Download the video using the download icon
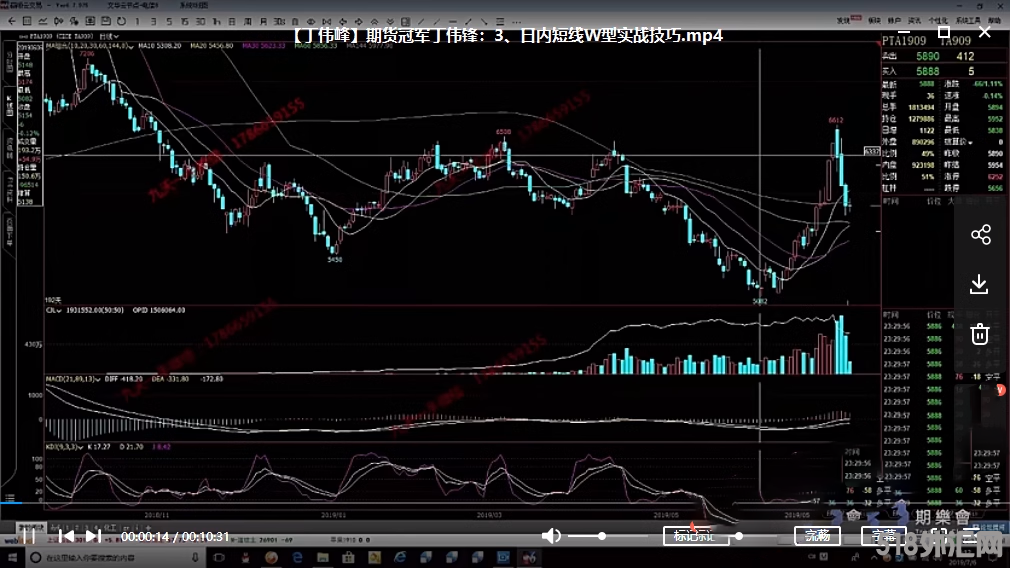This screenshot has width=1010, height=568. (x=980, y=285)
